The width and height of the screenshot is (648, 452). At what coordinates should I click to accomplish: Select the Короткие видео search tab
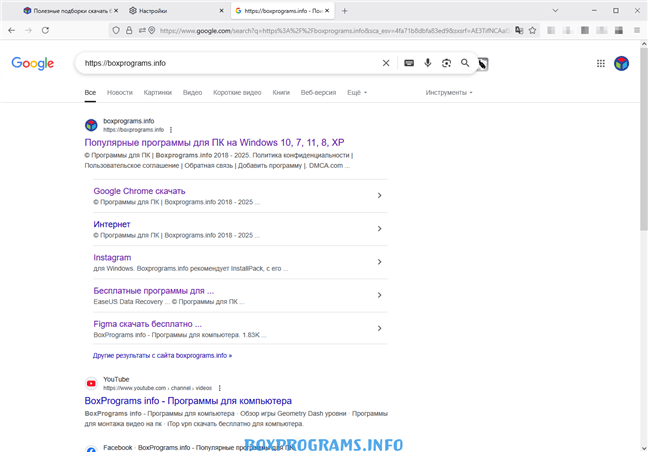click(237, 93)
